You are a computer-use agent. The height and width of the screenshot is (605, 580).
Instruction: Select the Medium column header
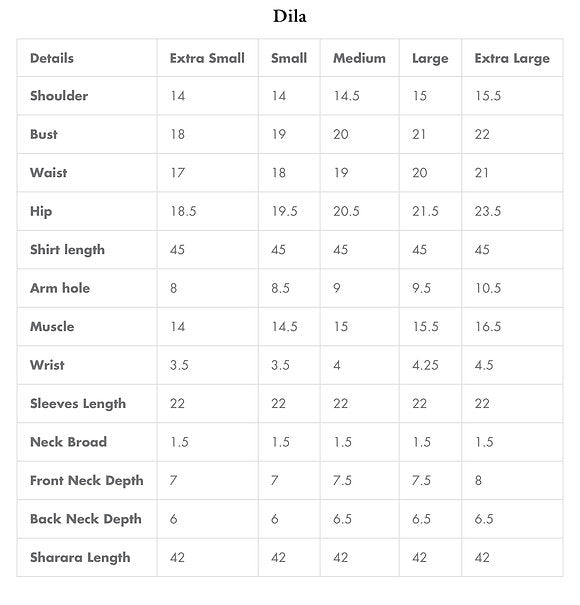(x=359, y=58)
